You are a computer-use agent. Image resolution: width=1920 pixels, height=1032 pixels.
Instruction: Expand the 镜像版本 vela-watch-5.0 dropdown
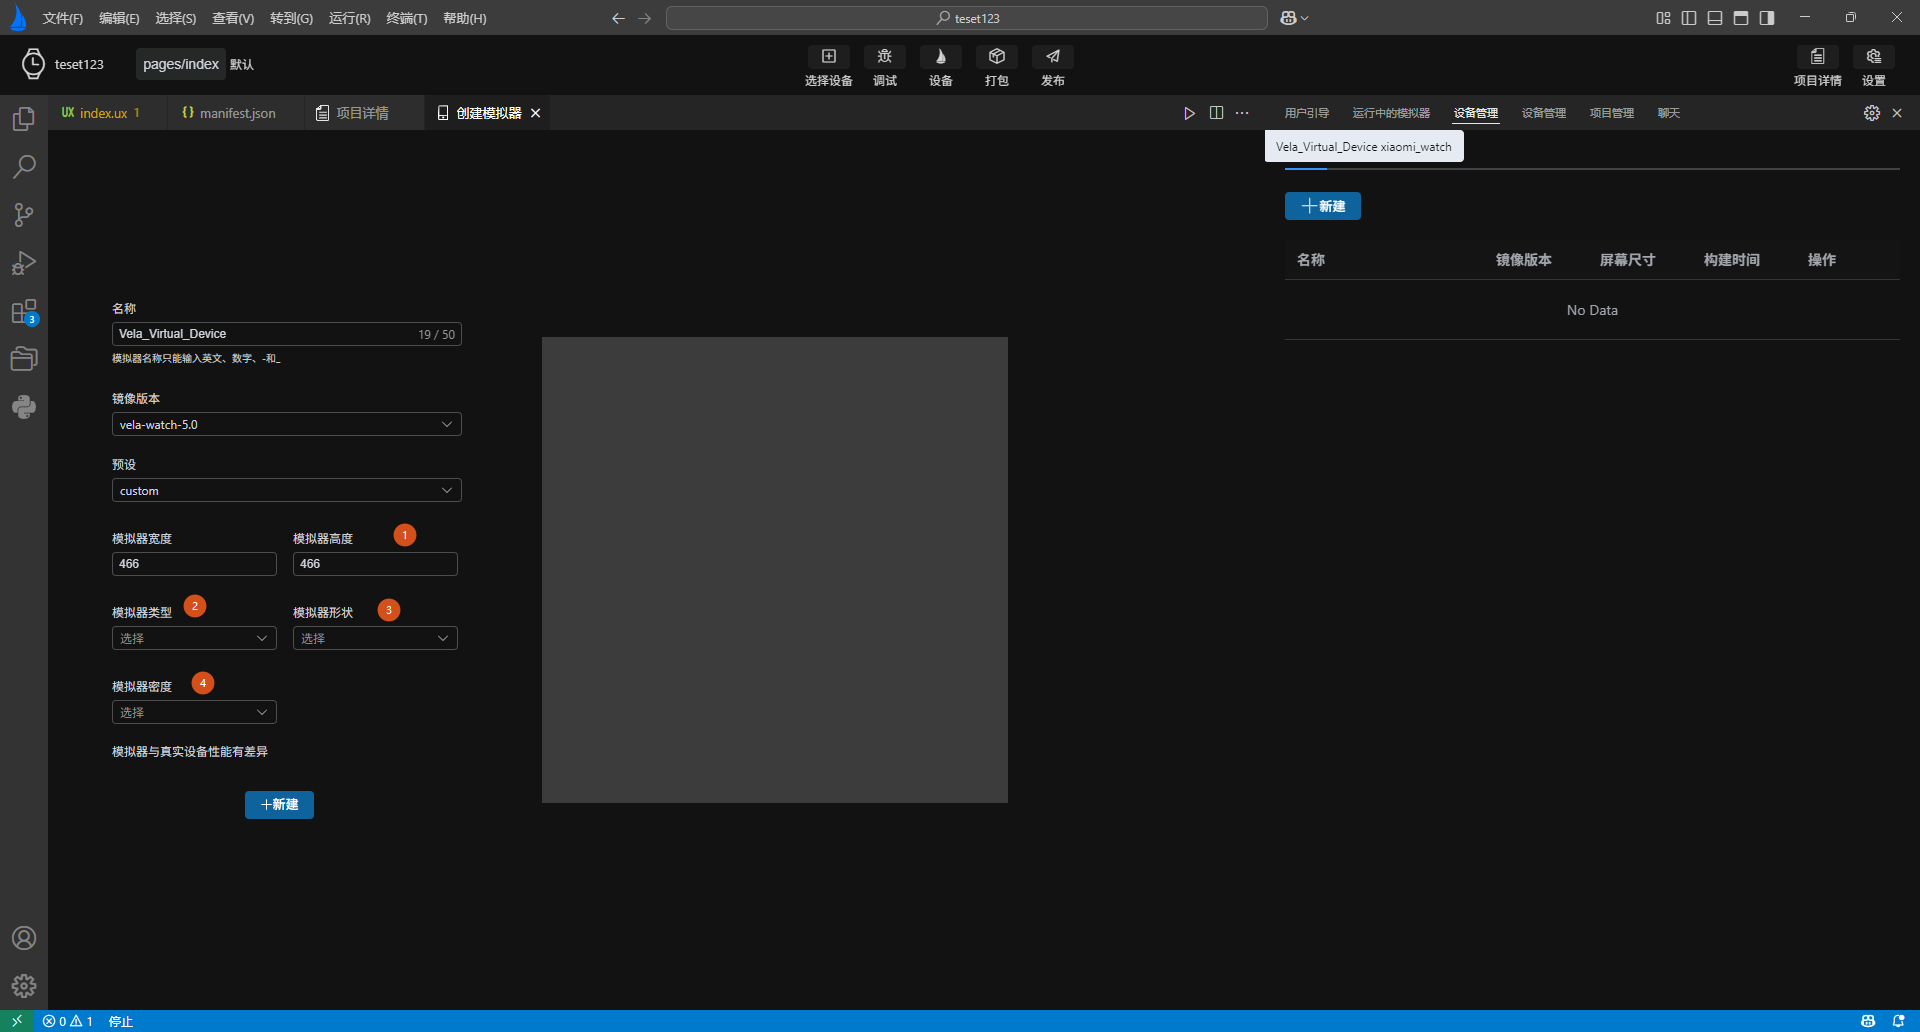tap(286, 425)
